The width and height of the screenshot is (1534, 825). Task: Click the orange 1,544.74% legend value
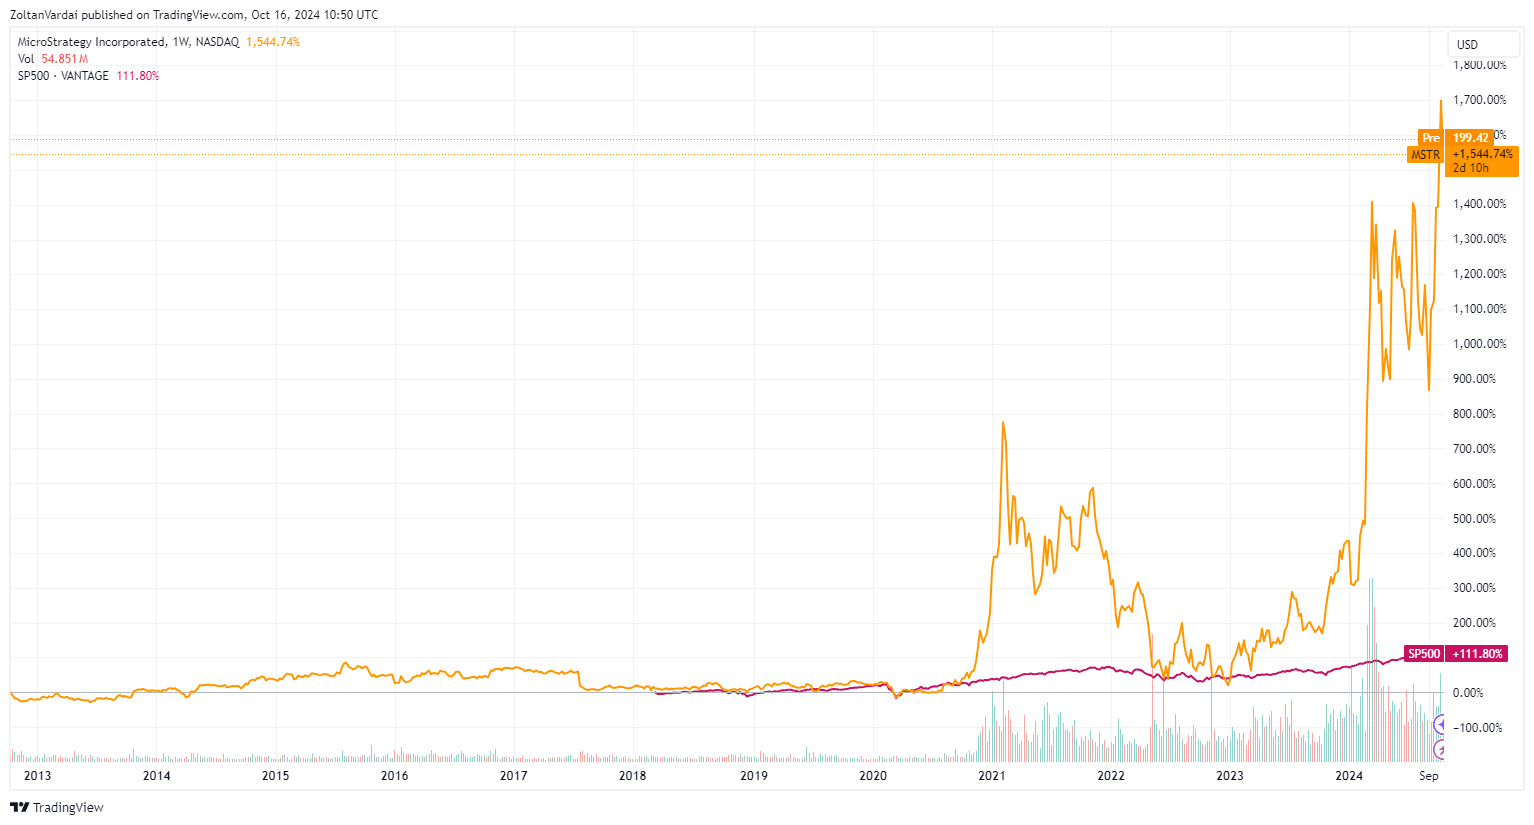[x=273, y=42]
